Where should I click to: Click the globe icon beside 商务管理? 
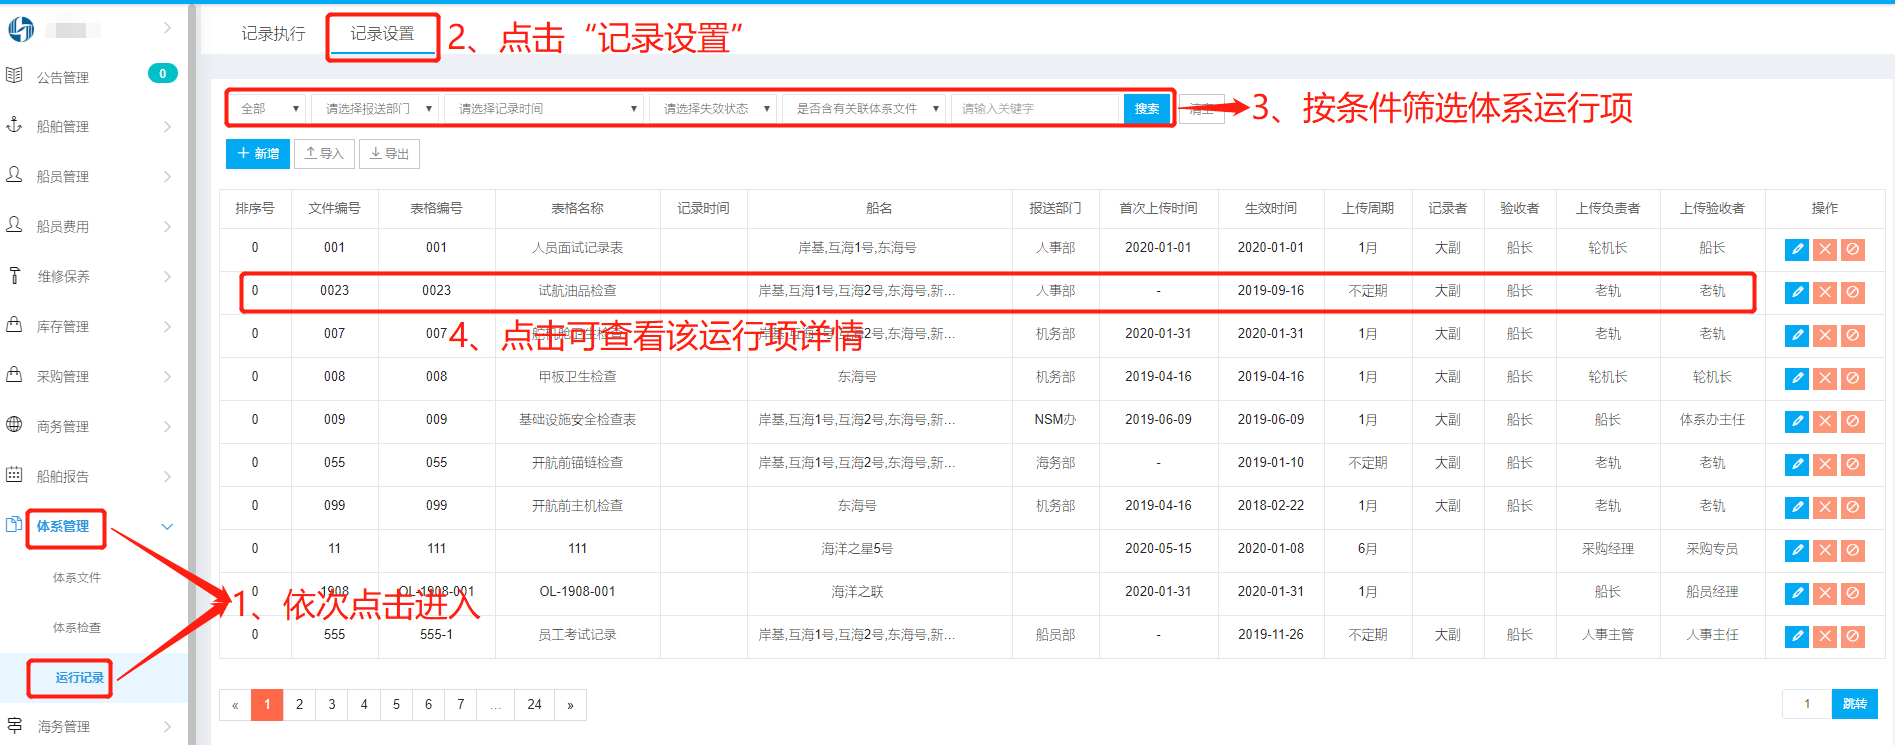14,425
